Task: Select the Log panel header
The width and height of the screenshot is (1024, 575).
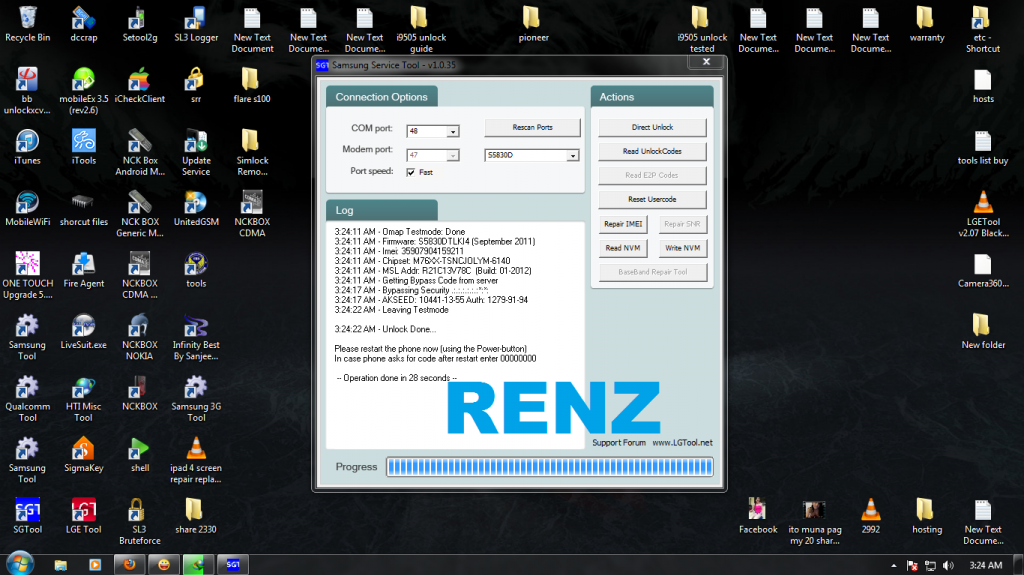Action: tap(381, 210)
